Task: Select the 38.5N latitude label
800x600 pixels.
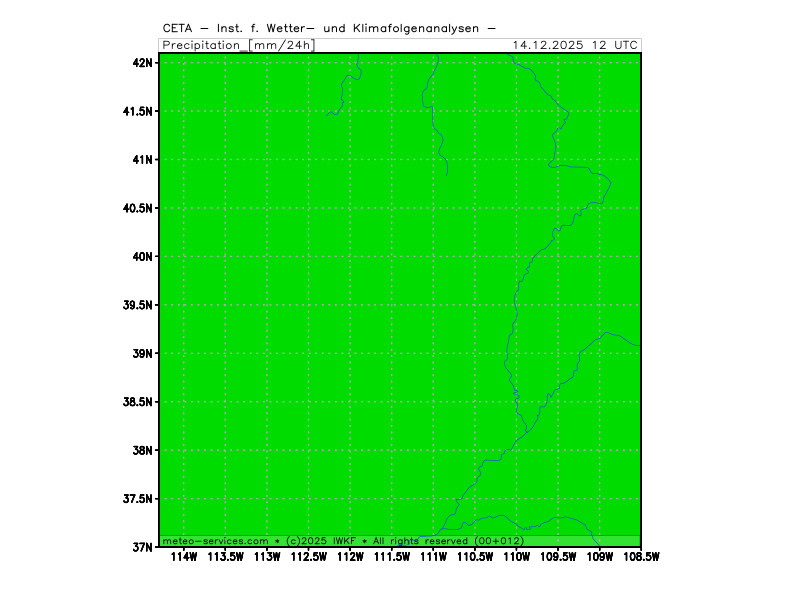Action: point(138,402)
